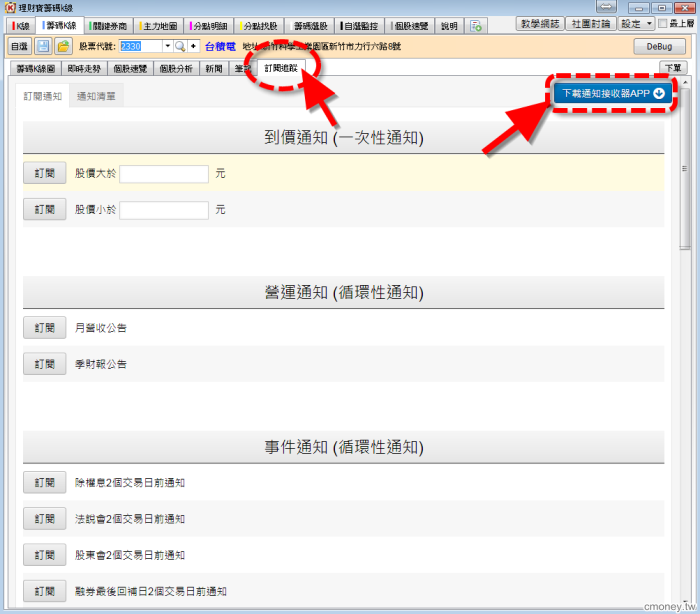
Task: Switch to the 主力地圖 tab
Action: coord(159,25)
